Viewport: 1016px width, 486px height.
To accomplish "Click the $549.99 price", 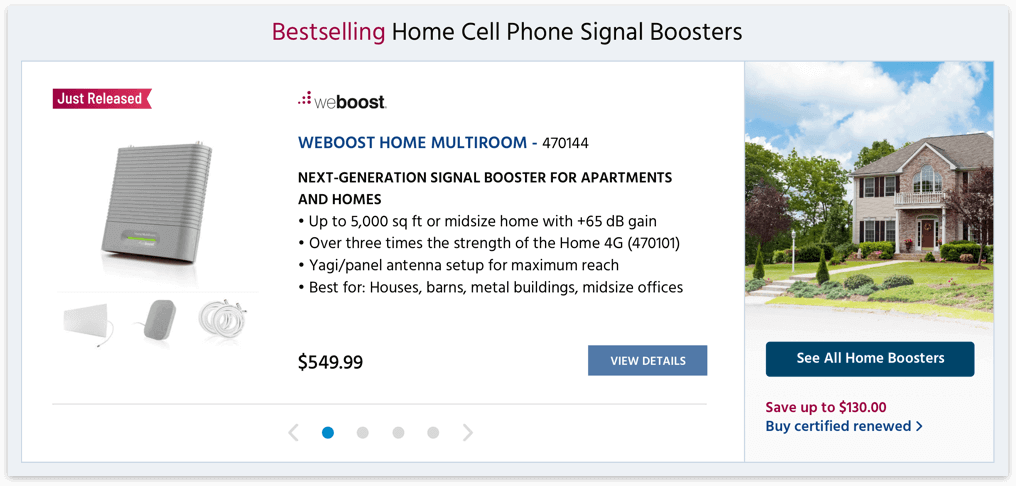I will pyautogui.click(x=330, y=362).
